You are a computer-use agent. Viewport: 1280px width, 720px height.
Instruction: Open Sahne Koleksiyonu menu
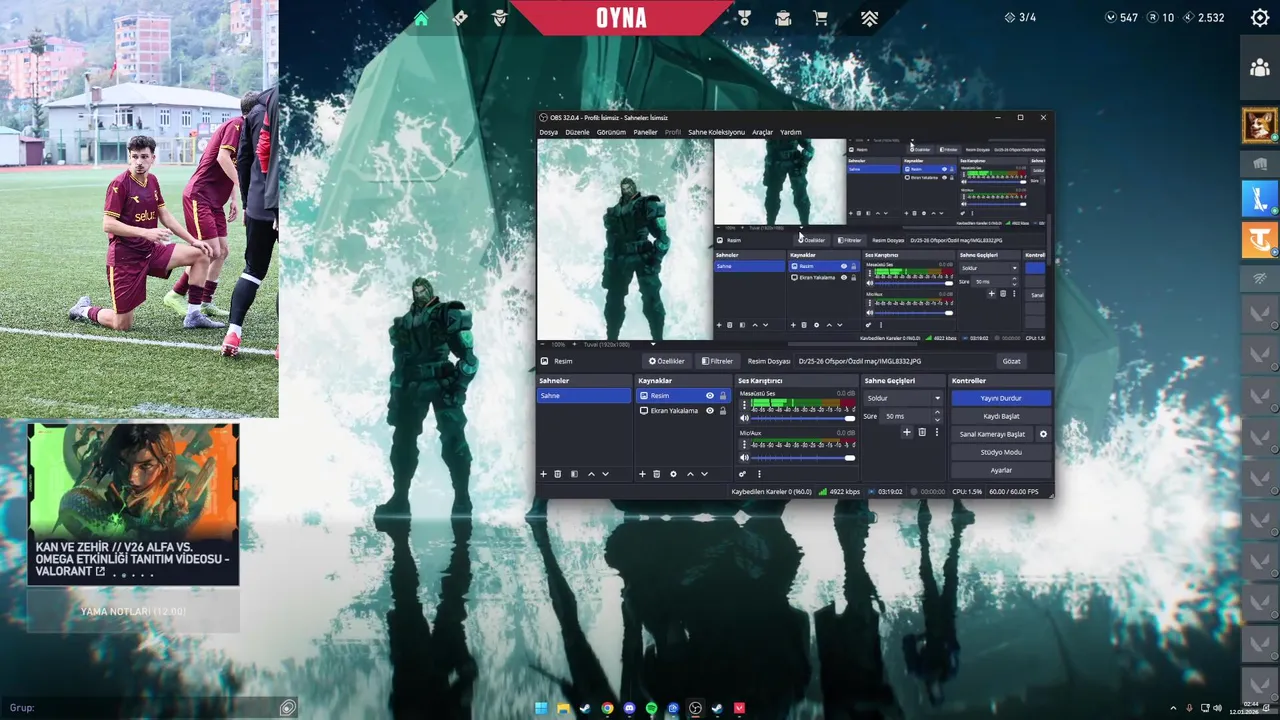pos(716,132)
